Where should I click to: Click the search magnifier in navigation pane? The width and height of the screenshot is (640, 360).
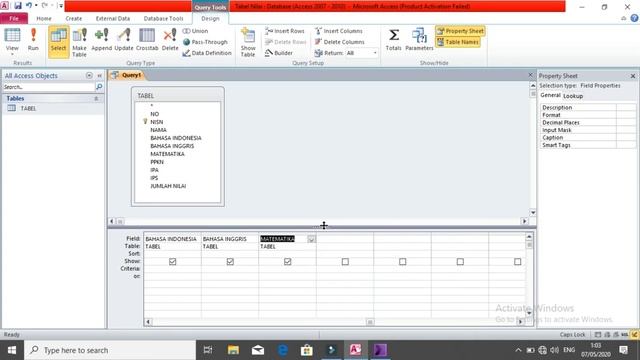pyautogui.click(x=99, y=87)
